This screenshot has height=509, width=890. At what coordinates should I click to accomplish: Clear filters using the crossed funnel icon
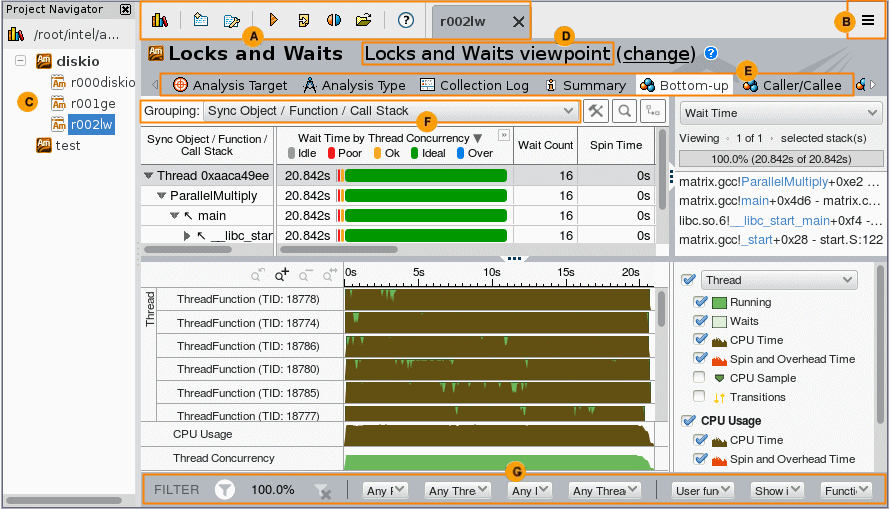(323, 491)
